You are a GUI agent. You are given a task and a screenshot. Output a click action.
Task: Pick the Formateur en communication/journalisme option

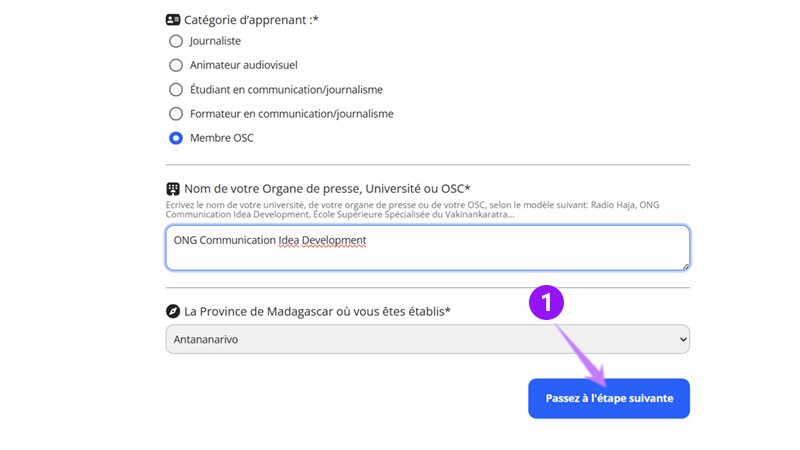176,114
